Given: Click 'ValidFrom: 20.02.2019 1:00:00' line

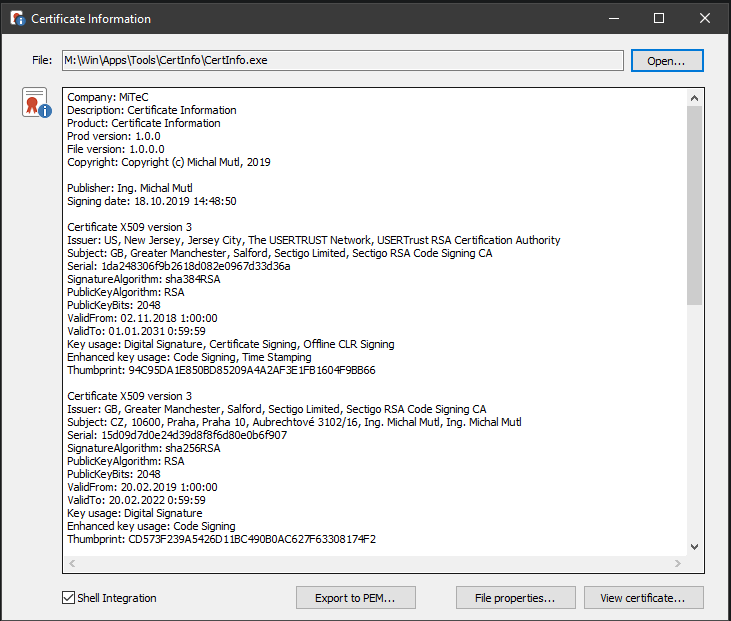Looking at the screenshot, I should point(142,487).
